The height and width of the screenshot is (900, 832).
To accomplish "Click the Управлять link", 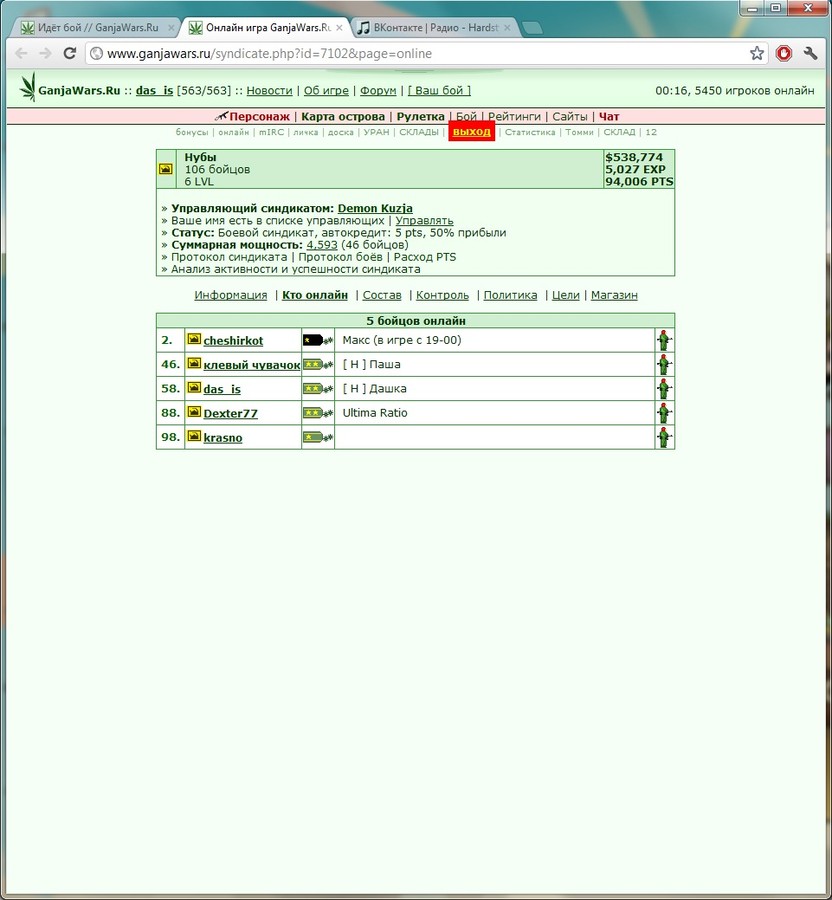I will point(424,220).
